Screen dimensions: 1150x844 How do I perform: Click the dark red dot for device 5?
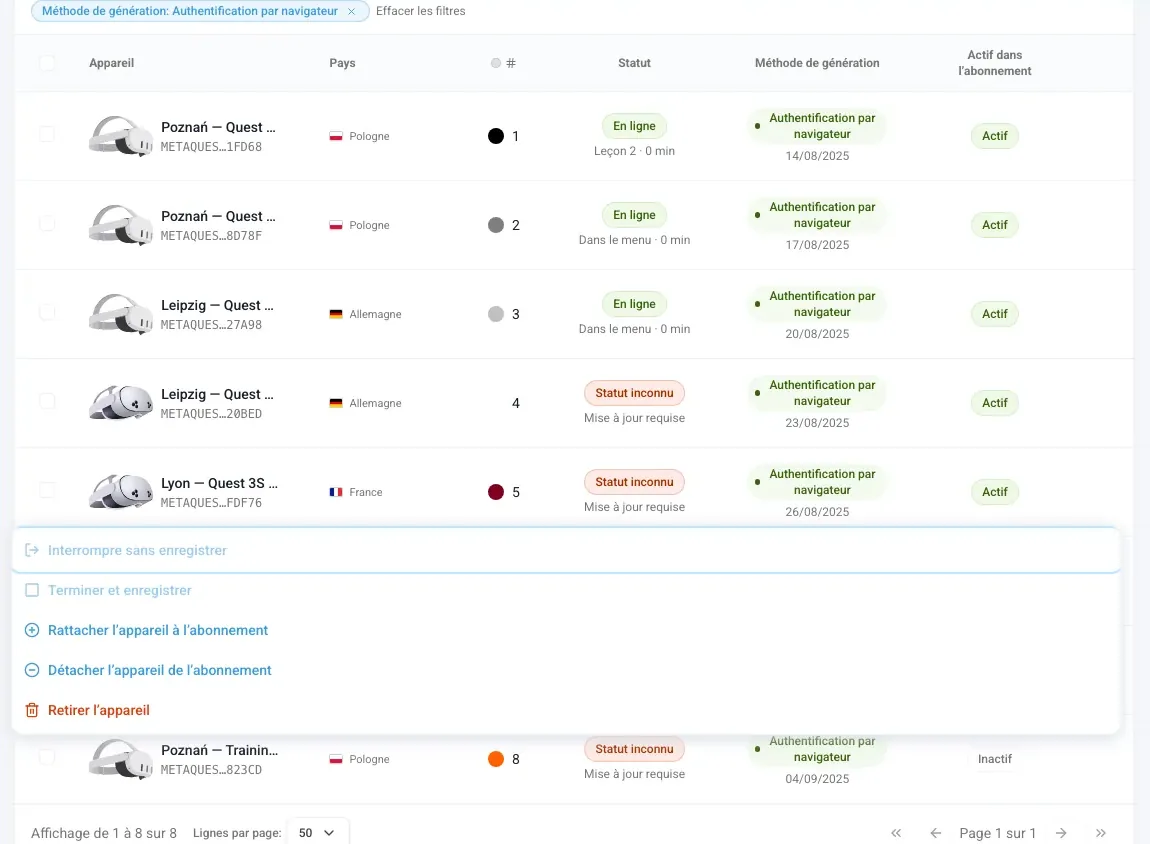[x=496, y=492]
